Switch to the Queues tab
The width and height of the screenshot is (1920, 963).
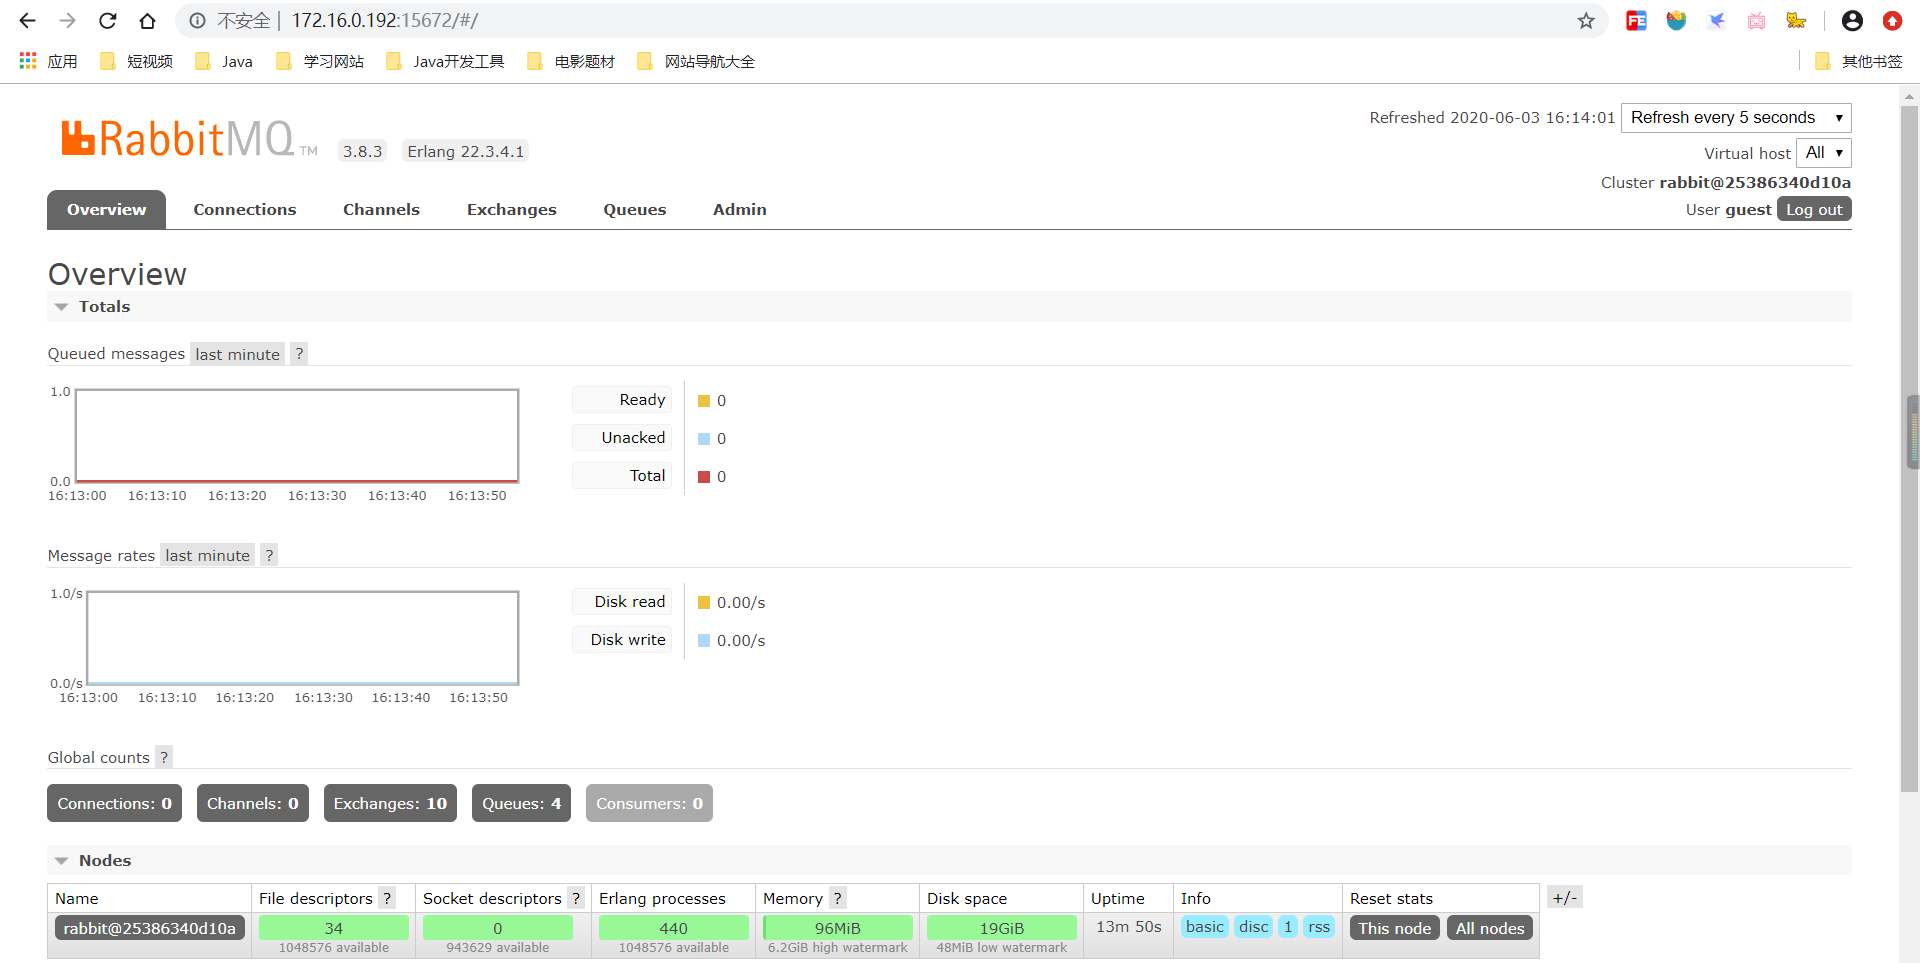point(634,210)
